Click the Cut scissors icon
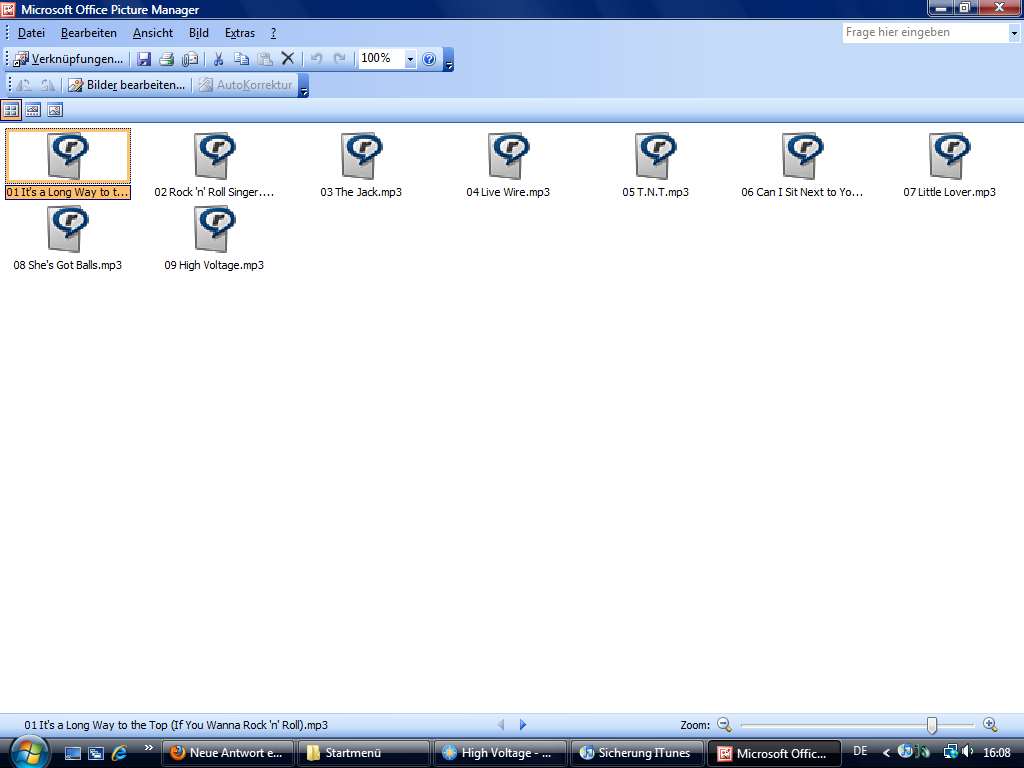The width and height of the screenshot is (1024, 768). 218,59
